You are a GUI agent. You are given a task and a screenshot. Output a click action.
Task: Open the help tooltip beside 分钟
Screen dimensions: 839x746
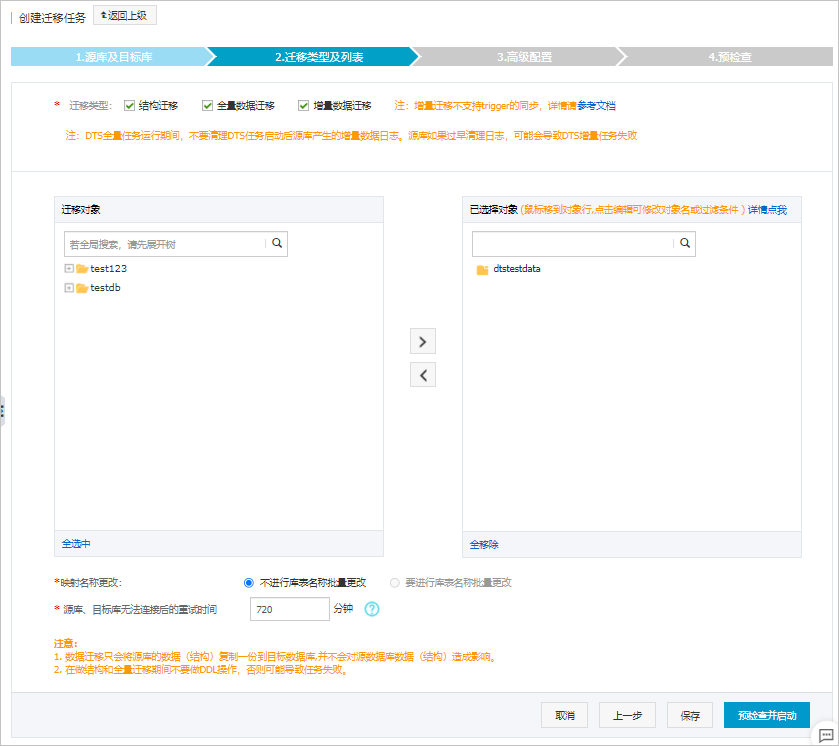pos(370,608)
